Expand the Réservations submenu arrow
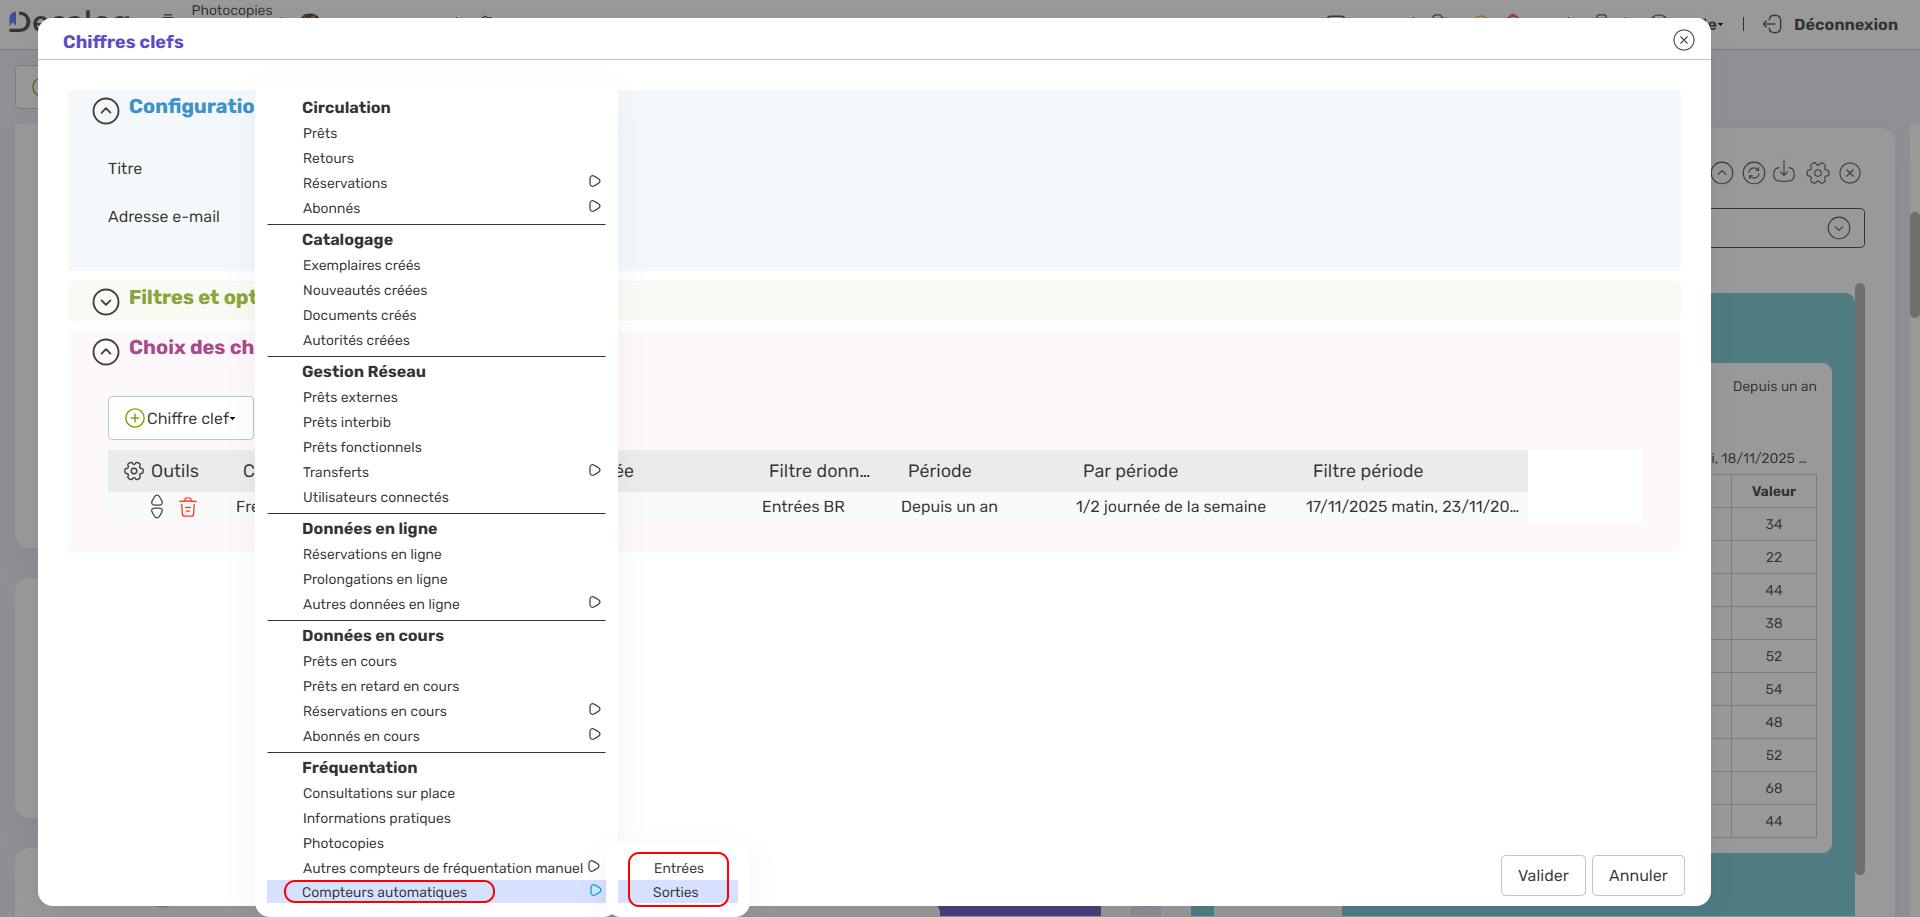This screenshot has width=1920, height=917. [594, 181]
